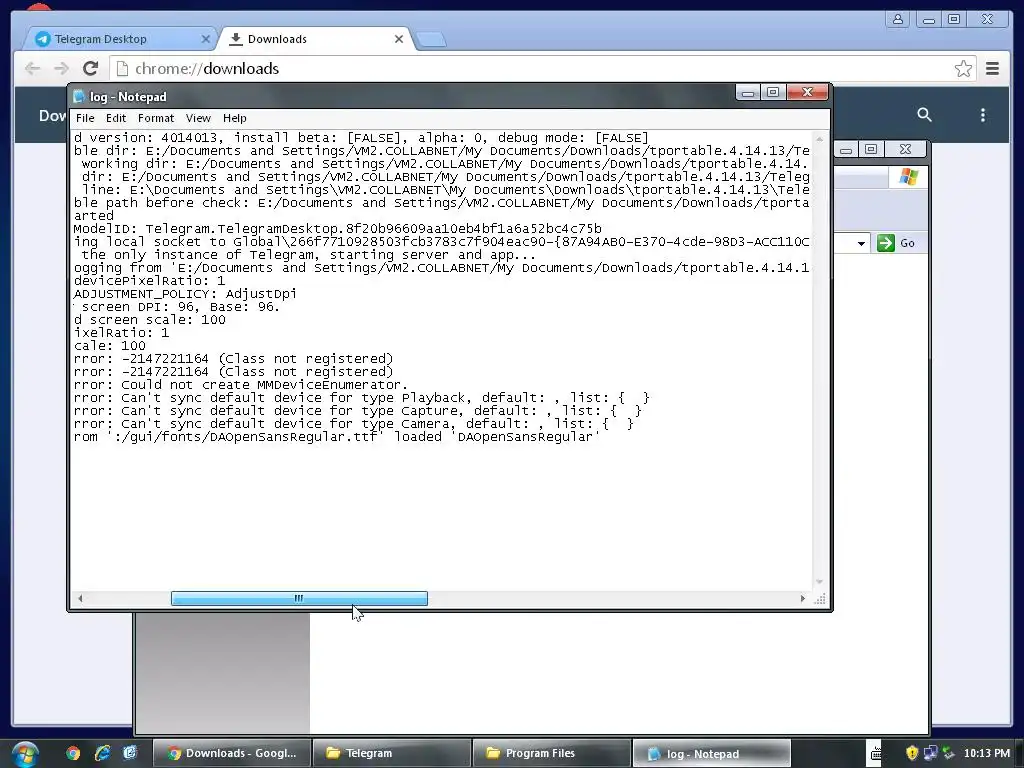Maximize the log Notepad window
1024x768 pixels.
[x=773, y=93]
